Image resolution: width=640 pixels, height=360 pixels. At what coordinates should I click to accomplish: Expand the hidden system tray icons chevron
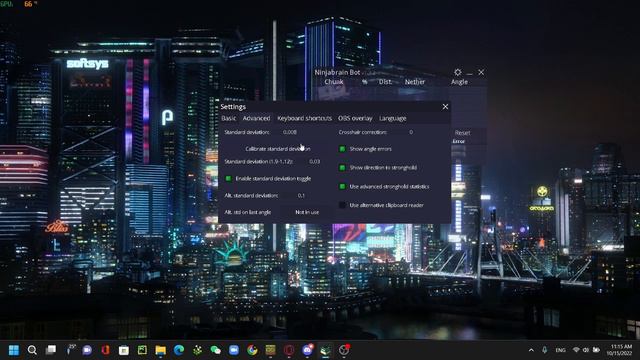tap(531, 350)
